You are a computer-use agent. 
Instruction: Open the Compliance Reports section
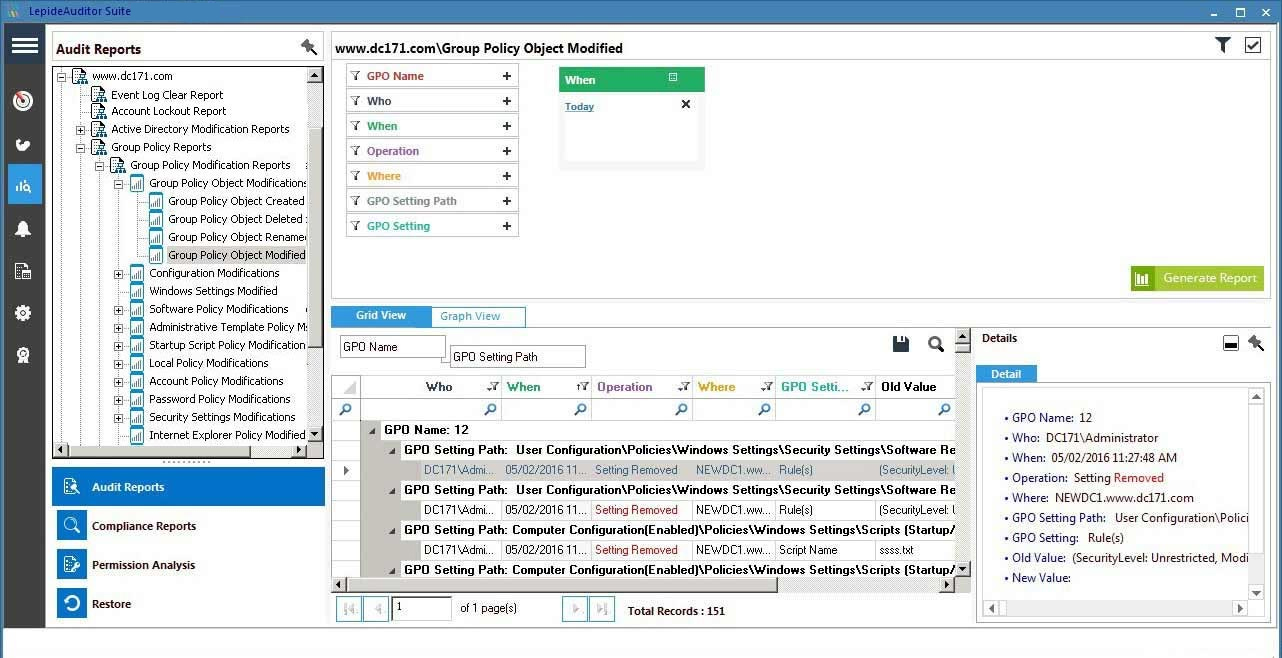click(189, 526)
